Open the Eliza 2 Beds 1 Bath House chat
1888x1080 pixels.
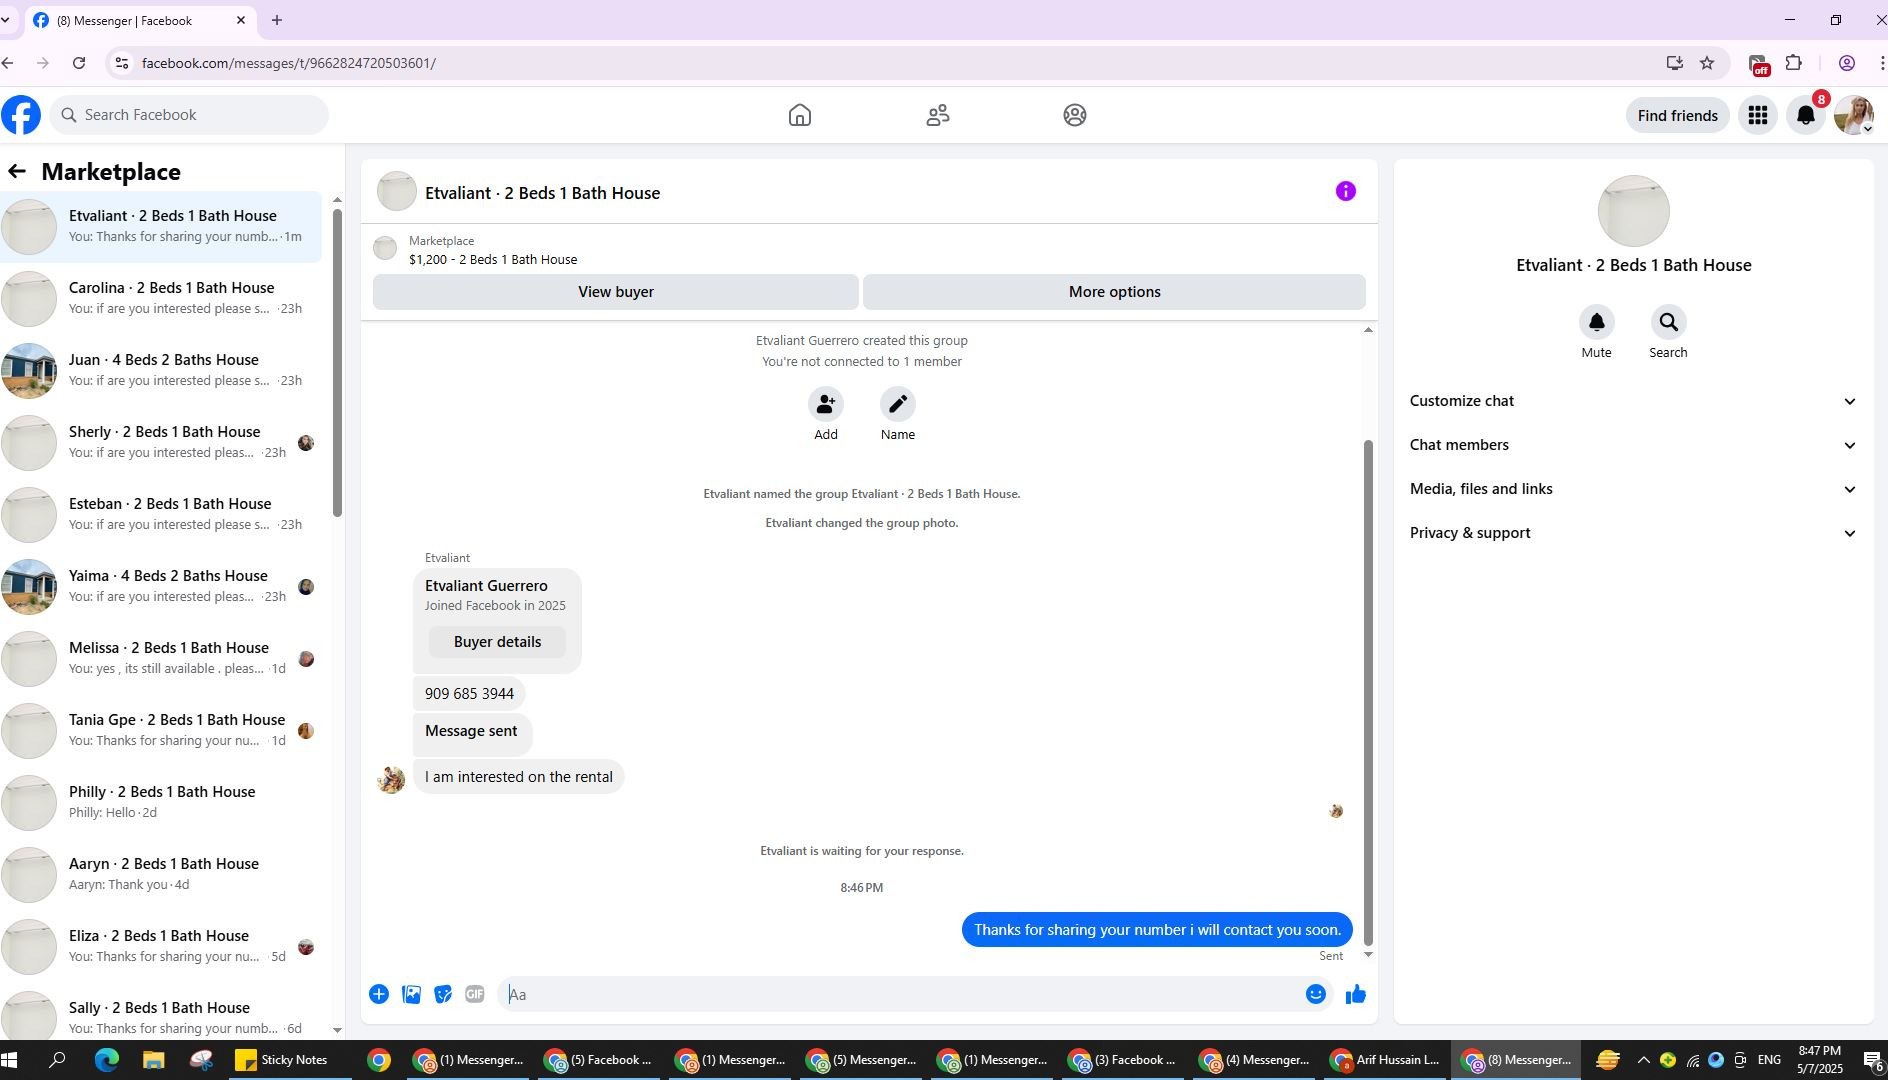[x=161, y=946]
